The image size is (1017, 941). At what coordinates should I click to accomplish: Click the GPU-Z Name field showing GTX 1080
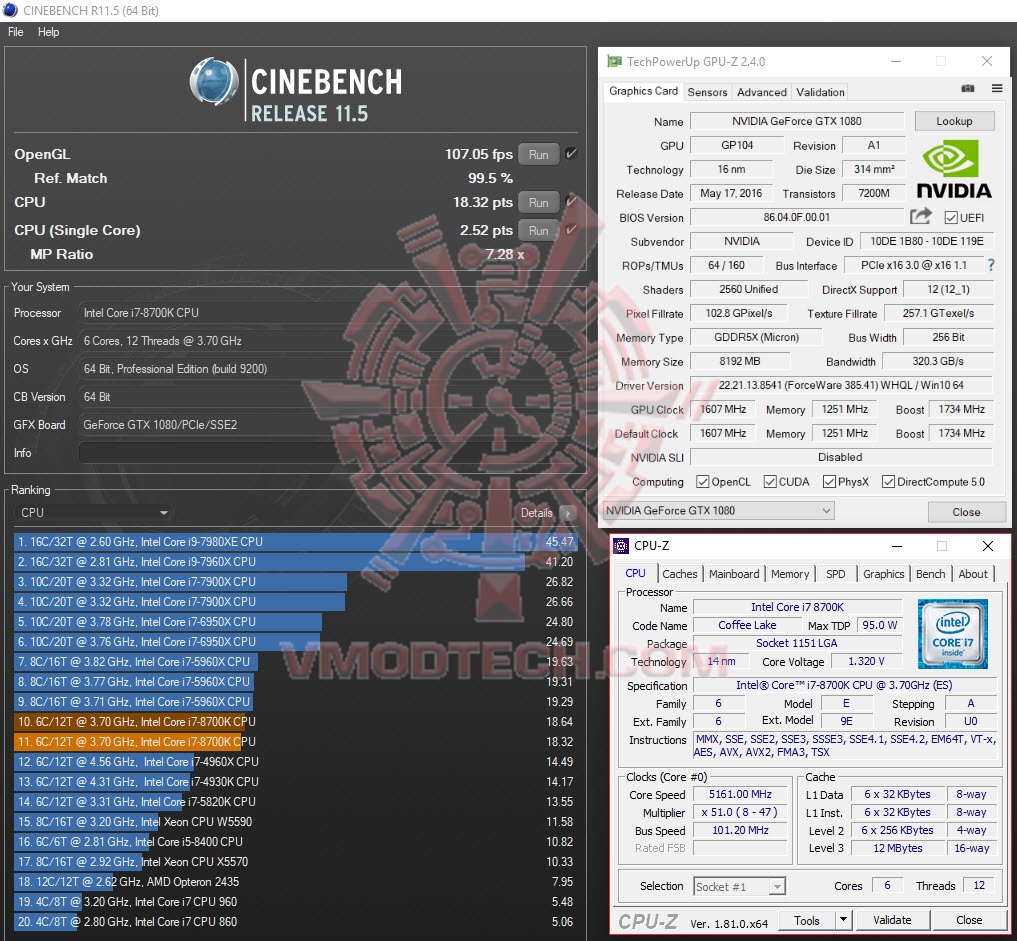[x=796, y=121]
